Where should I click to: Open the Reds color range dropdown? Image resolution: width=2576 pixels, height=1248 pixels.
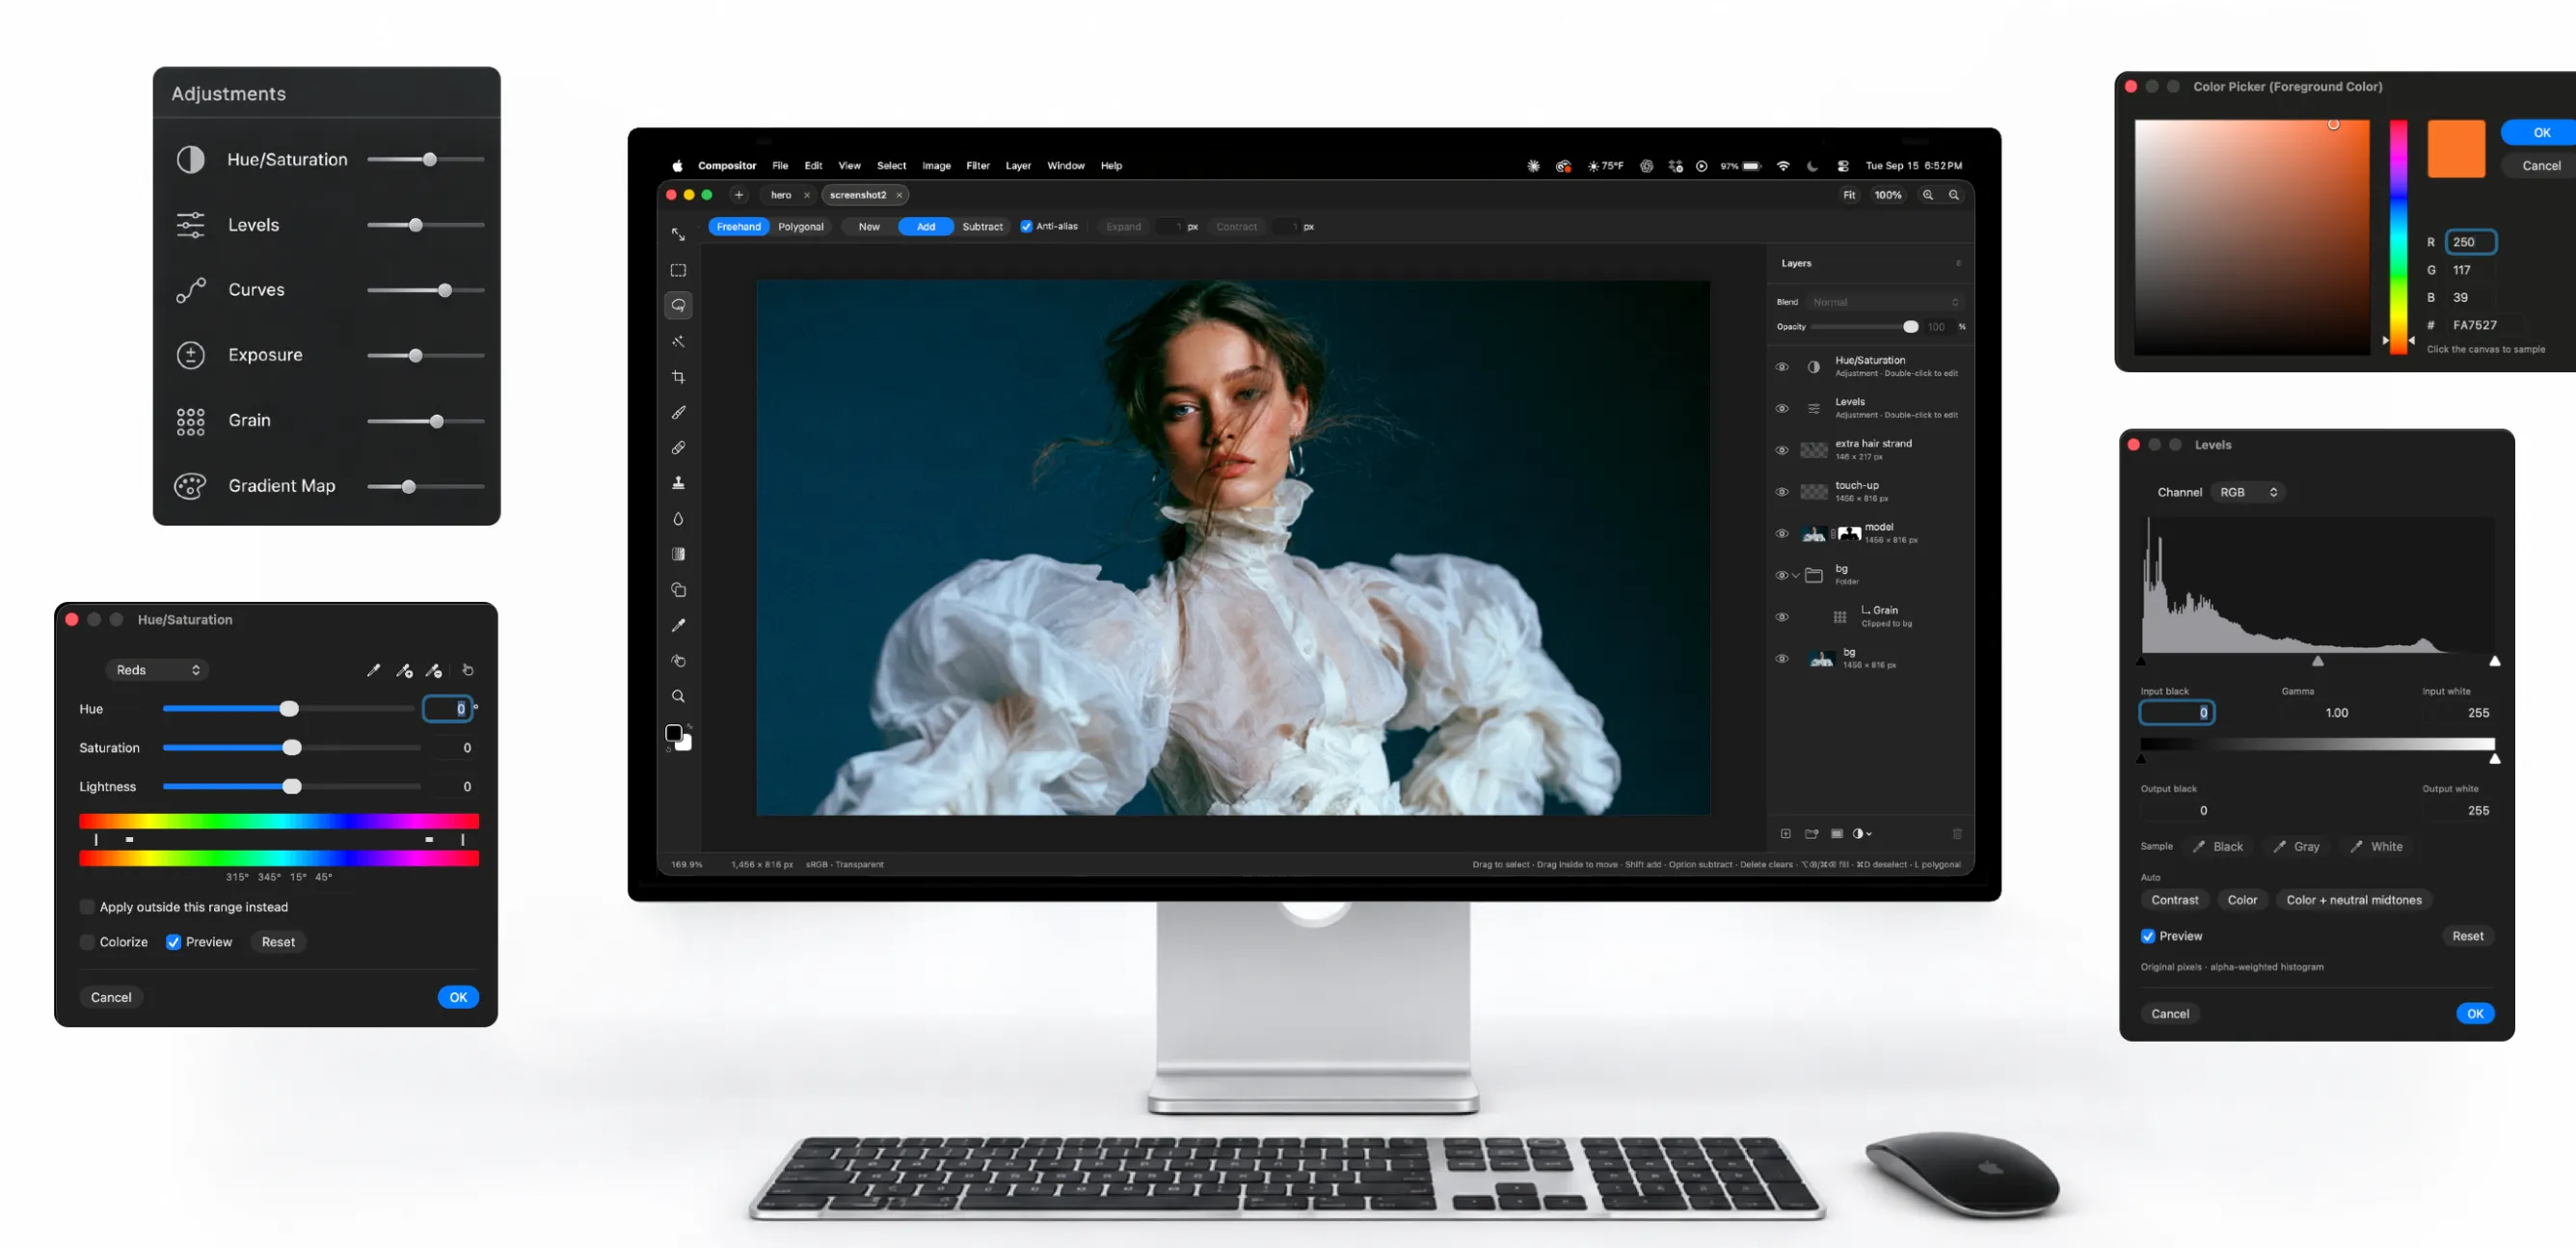tap(157, 670)
